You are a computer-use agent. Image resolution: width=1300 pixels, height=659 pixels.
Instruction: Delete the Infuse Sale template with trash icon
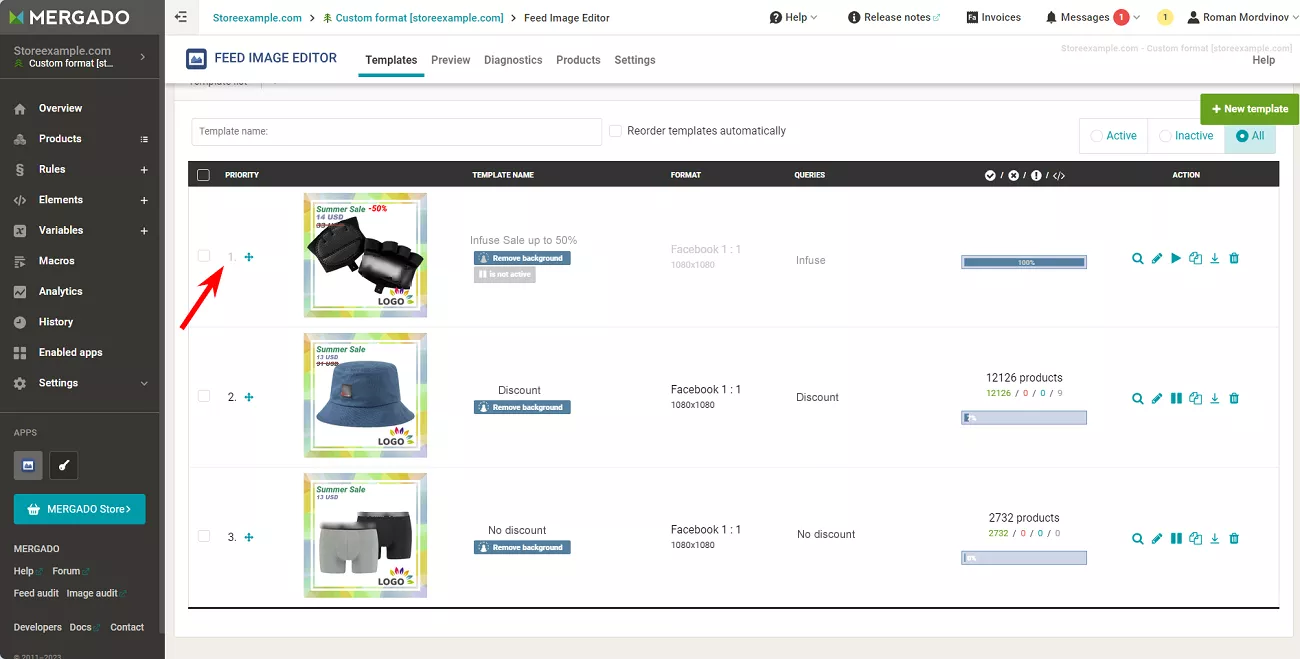point(1234,258)
